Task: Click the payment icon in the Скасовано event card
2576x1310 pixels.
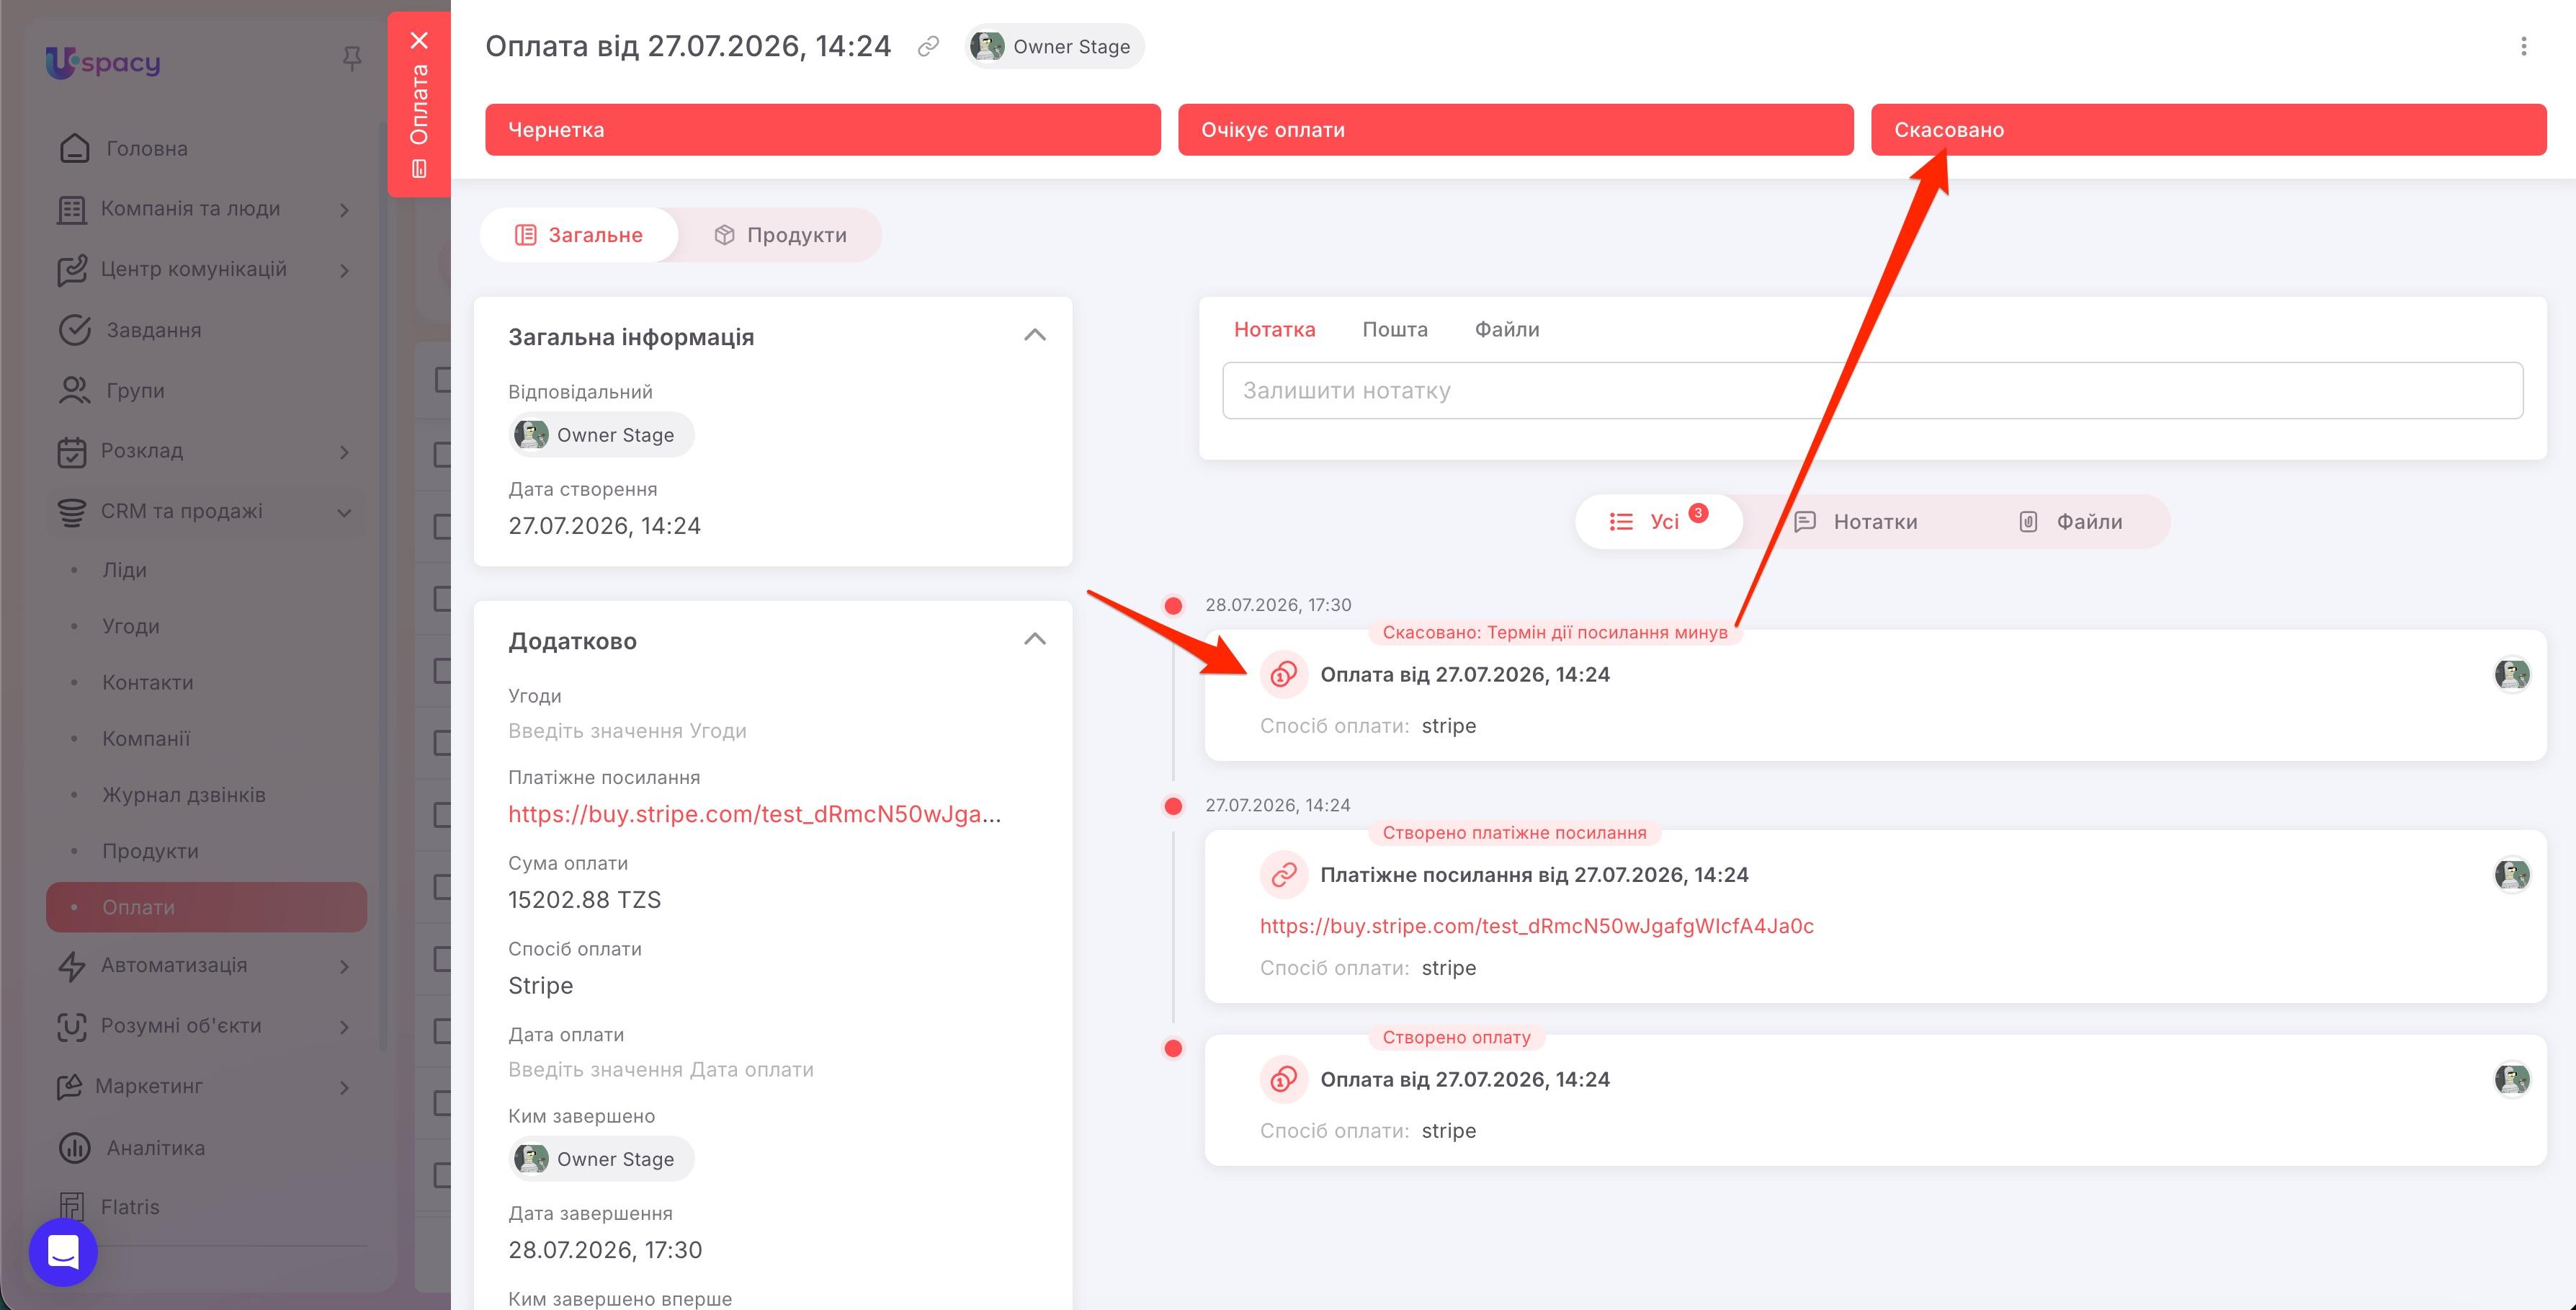Action: pyautogui.click(x=1284, y=675)
